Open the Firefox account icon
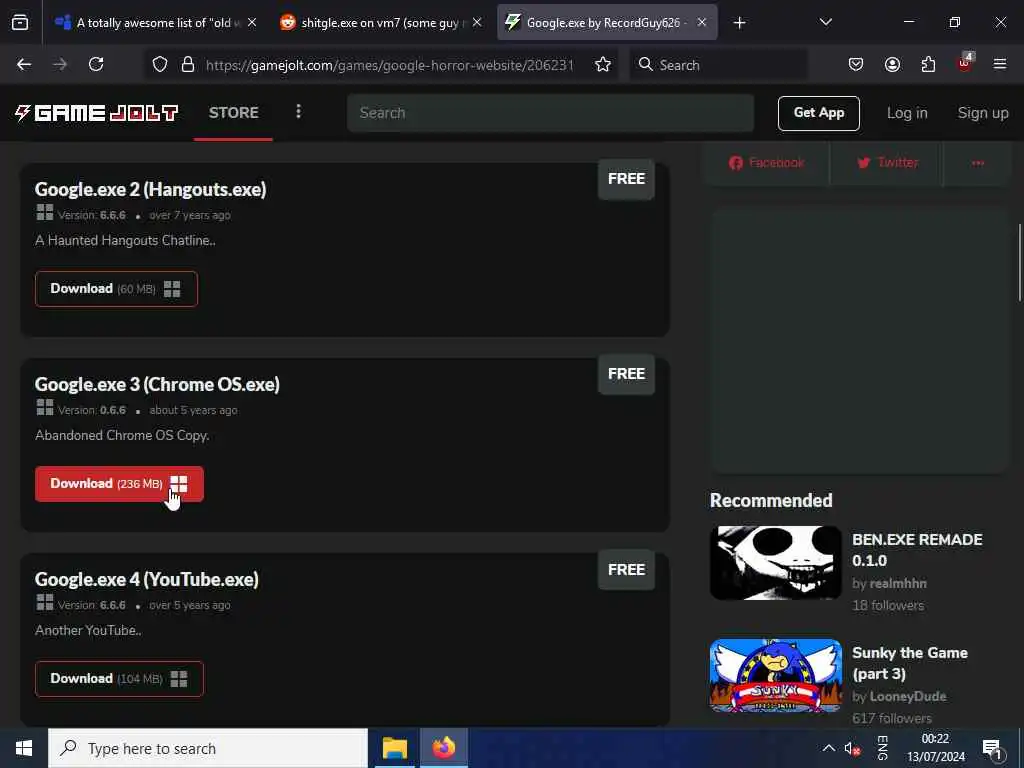This screenshot has height=768, width=1024. 892,64
